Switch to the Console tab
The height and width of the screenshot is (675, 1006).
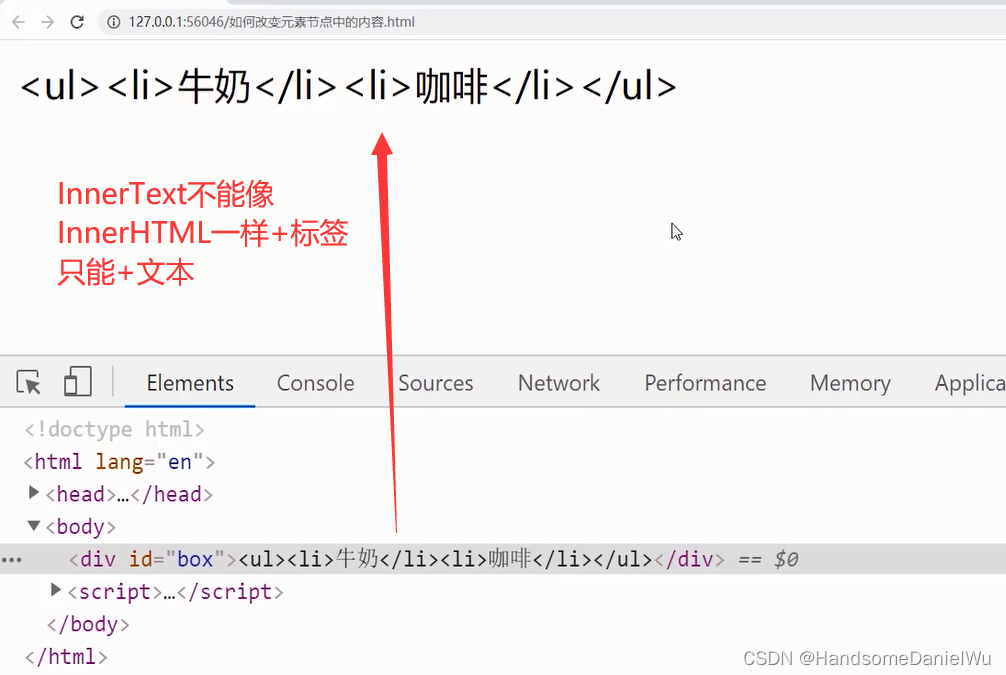[315, 382]
